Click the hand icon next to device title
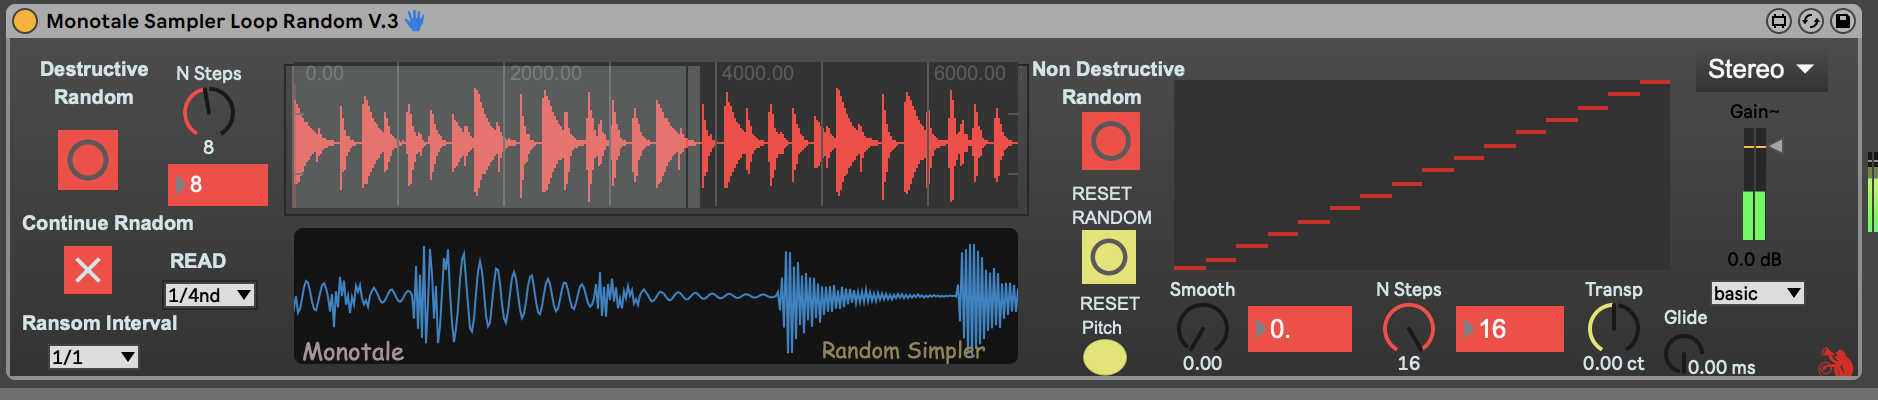 click(415, 20)
